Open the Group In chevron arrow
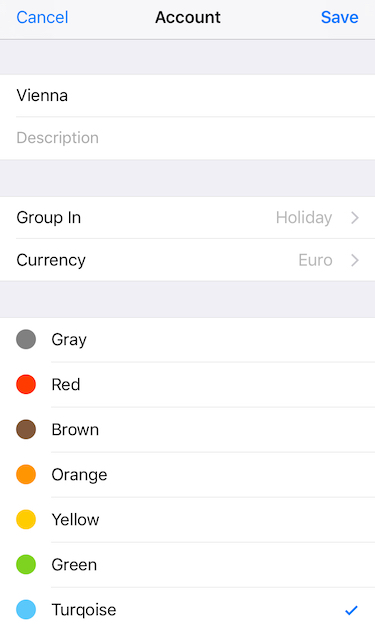The image size is (375, 632). click(x=355, y=218)
